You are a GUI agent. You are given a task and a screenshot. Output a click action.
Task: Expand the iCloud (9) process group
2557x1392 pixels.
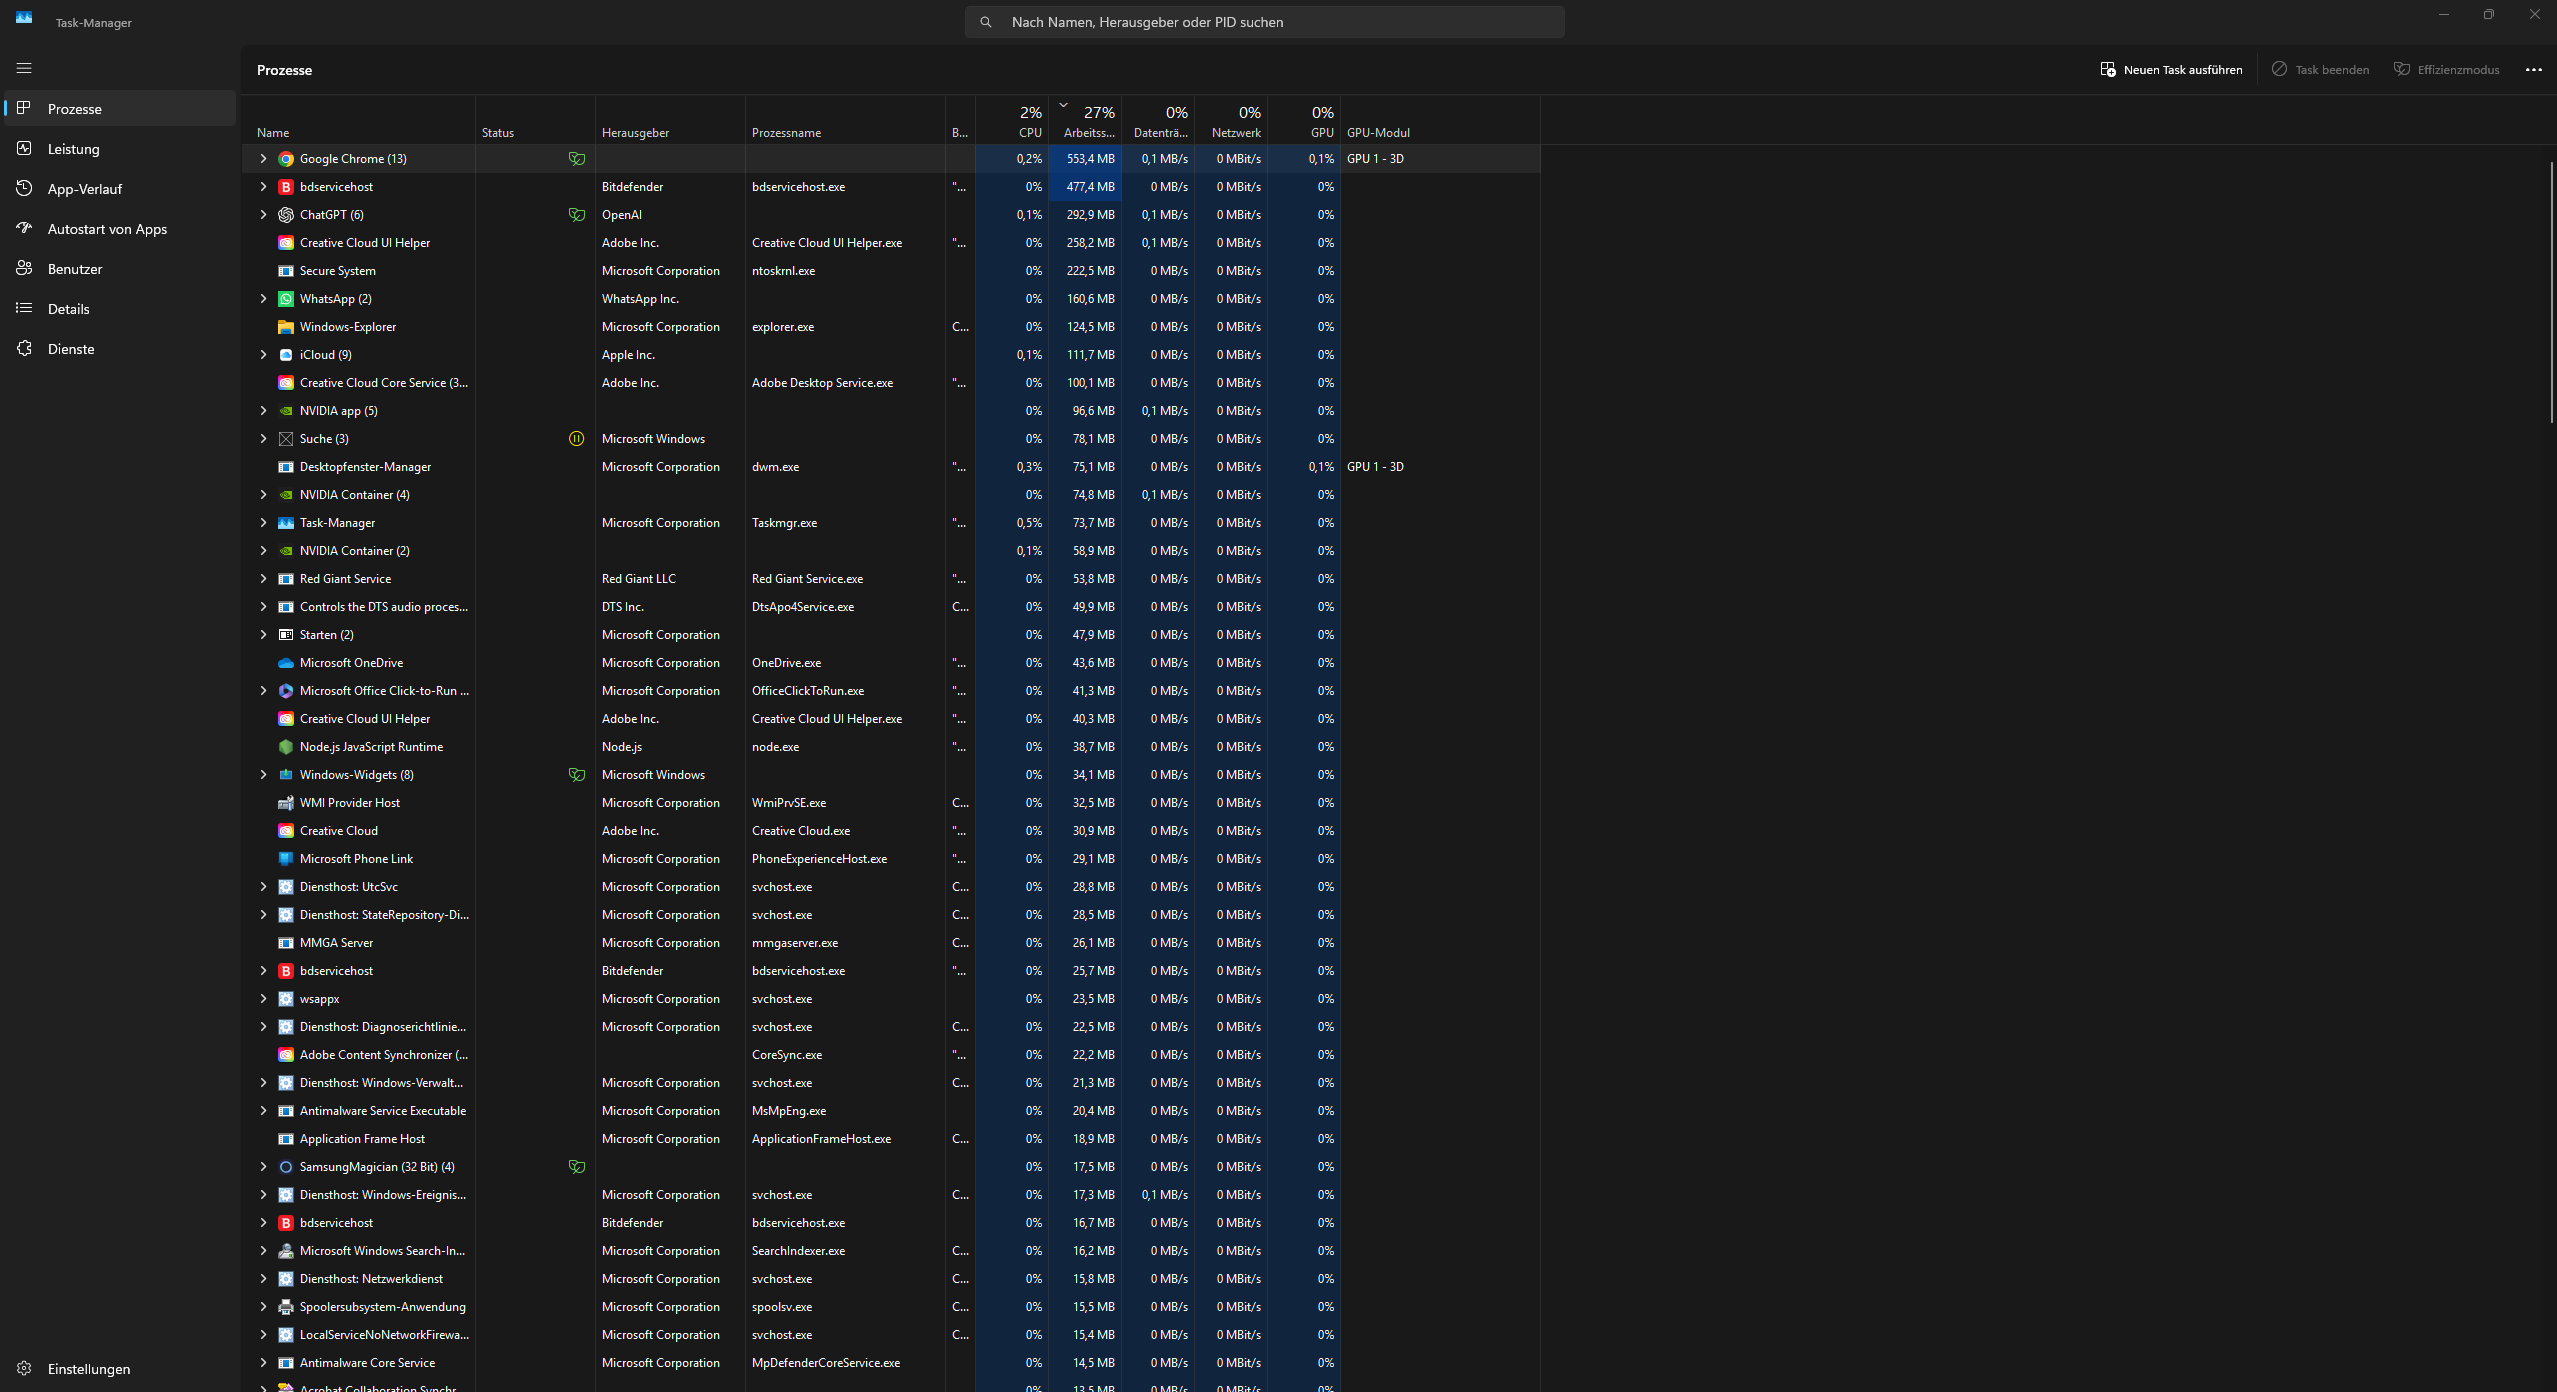[263, 355]
